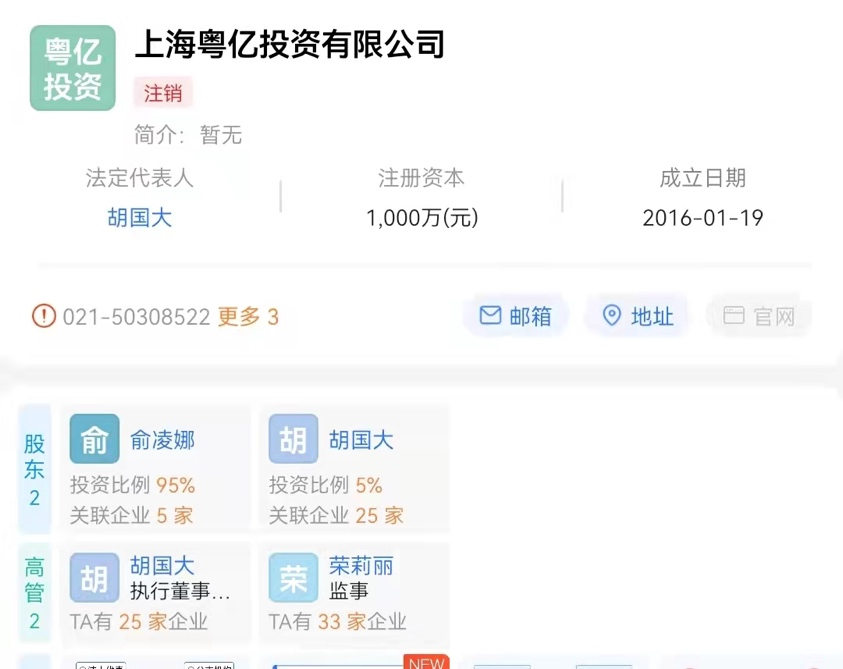This screenshot has width=843, height=669.
Task: Open the 高管 2 section tab
Action: tap(33, 591)
